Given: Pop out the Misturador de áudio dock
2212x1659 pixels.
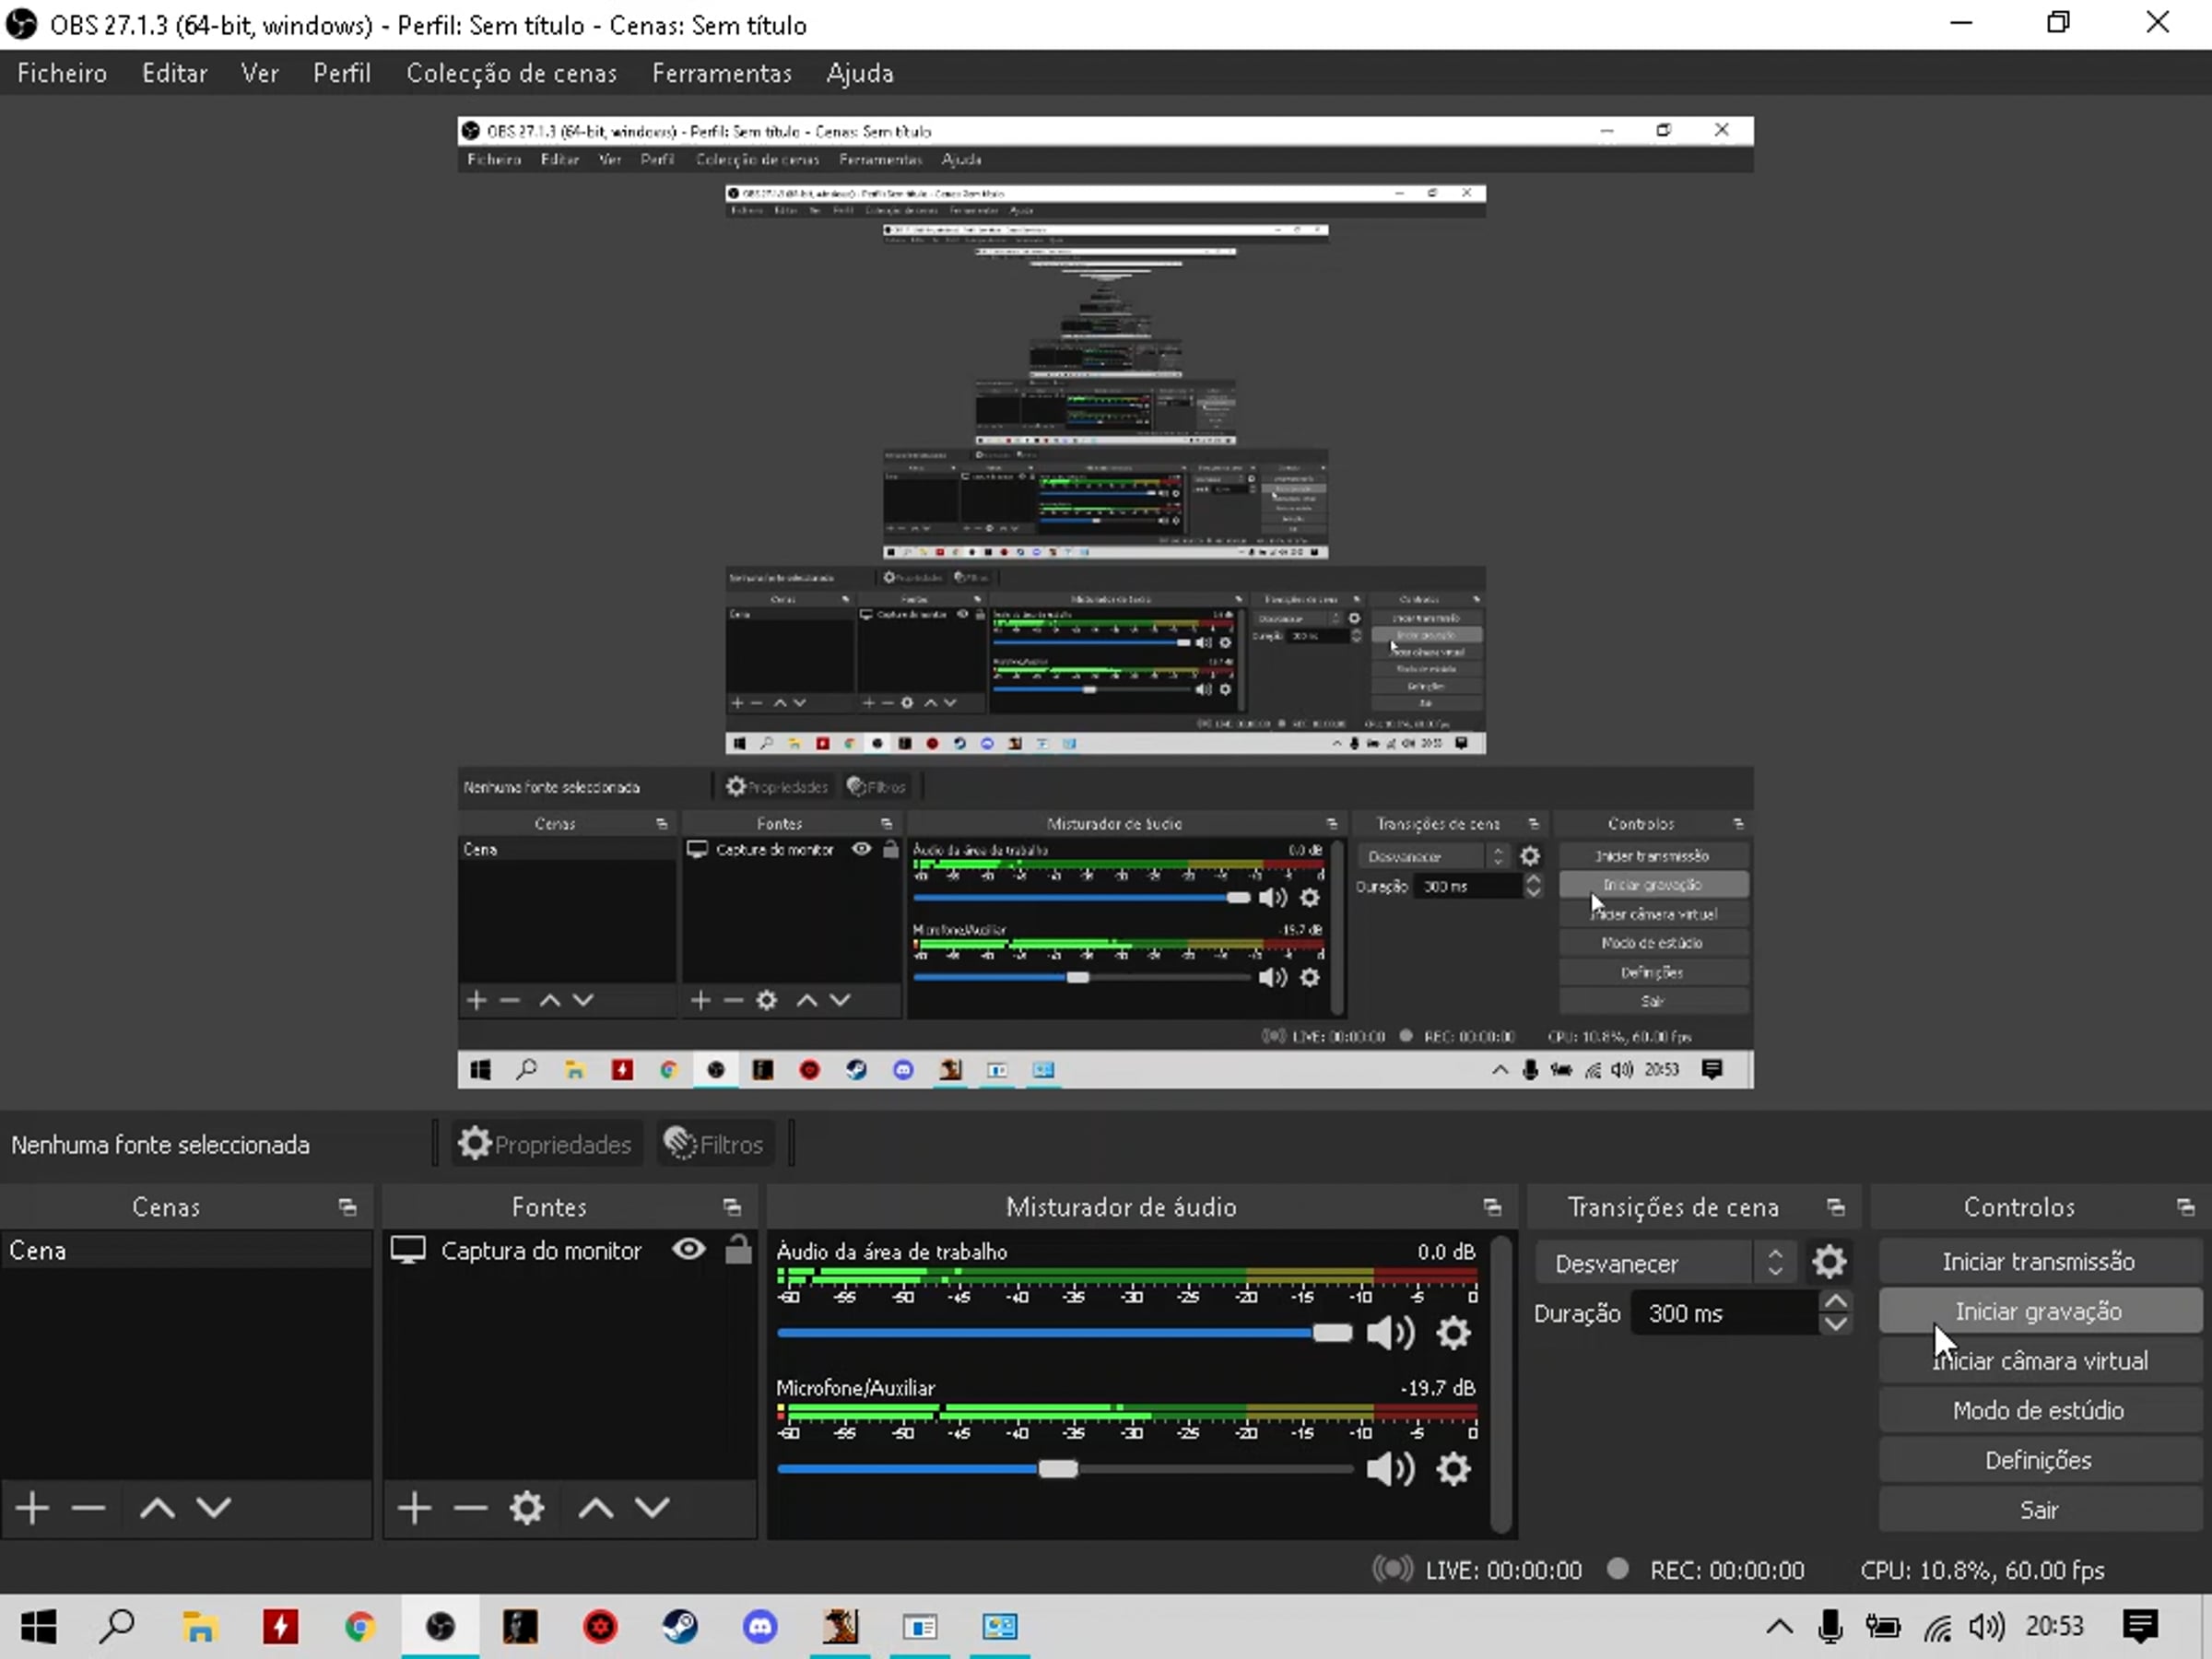Looking at the screenshot, I should pyautogui.click(x=1491, y=1207).
